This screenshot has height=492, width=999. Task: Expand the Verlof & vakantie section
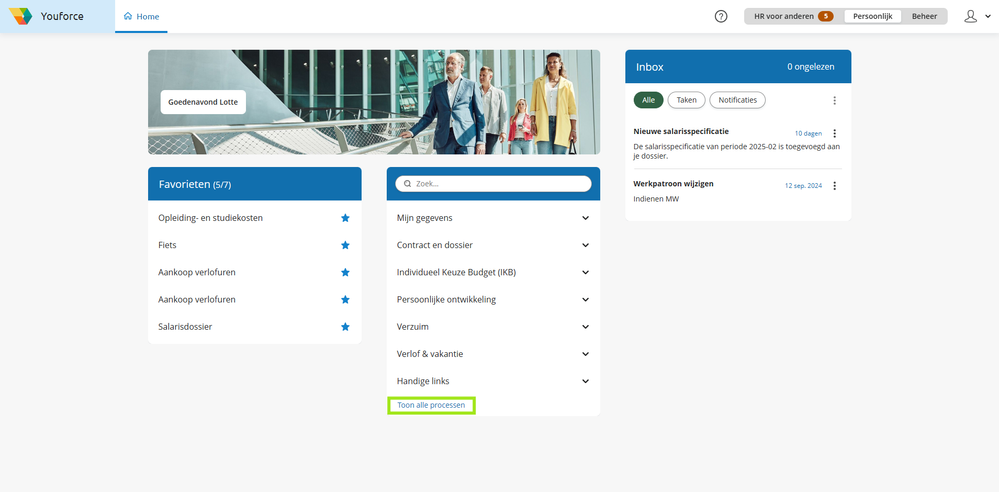coord(493,354)
